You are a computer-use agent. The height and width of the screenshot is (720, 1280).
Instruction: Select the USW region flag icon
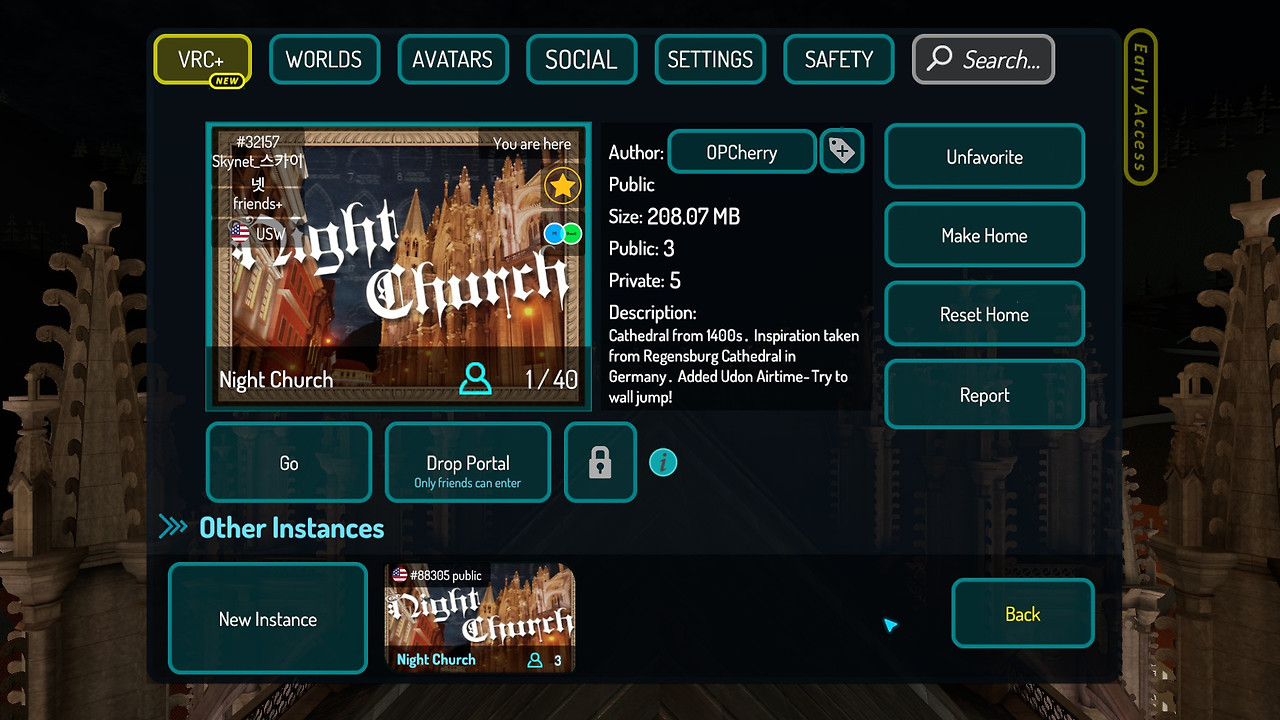[x=239, y=233]
